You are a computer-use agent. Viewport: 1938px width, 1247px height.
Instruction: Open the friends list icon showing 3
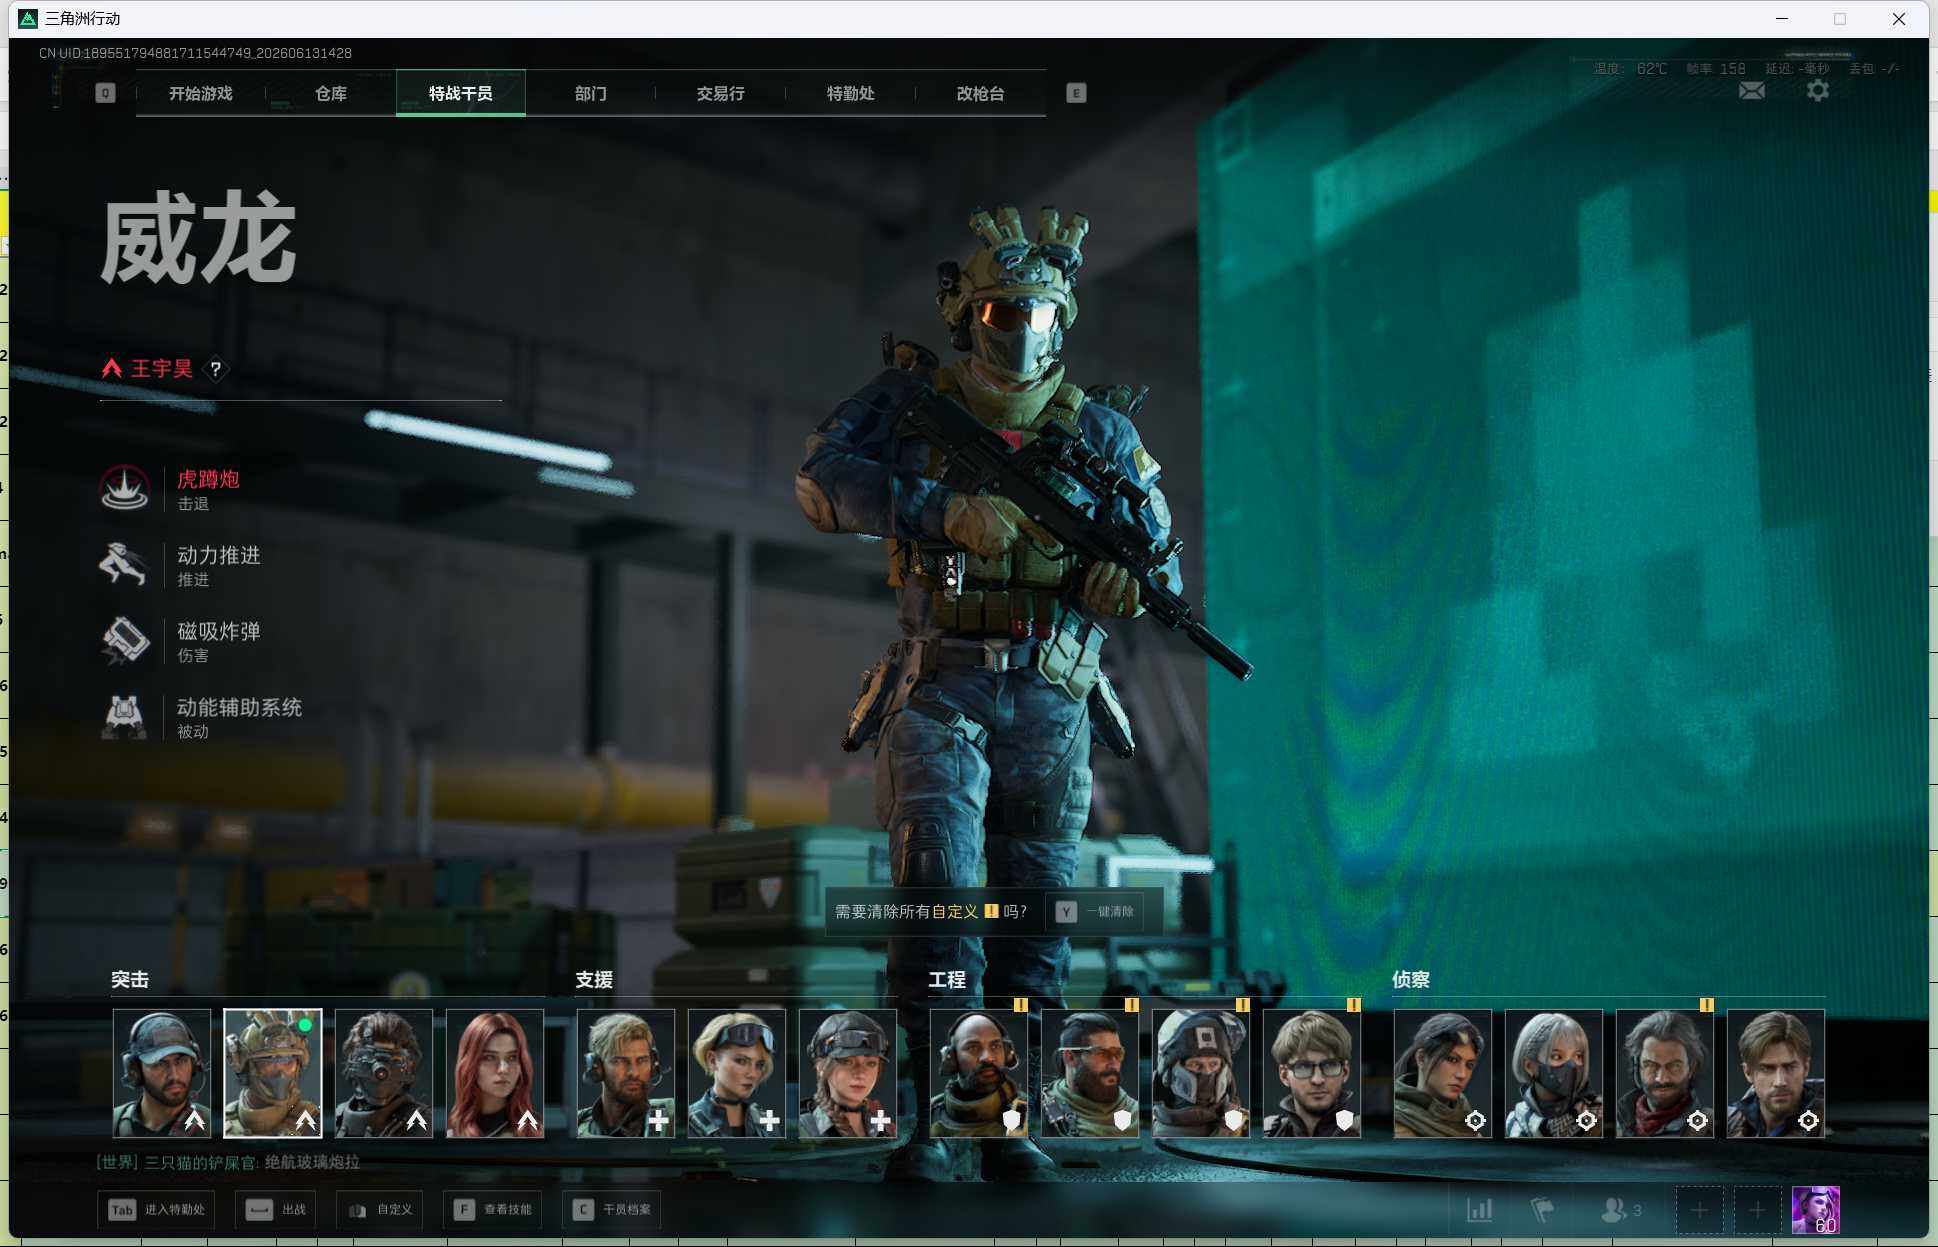pos(1621,1210)
